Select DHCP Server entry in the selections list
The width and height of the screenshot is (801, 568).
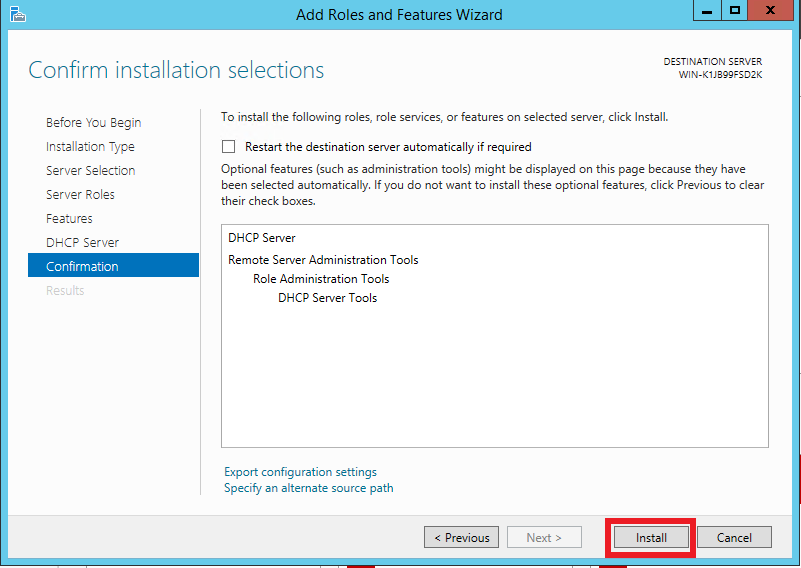[262, 238]
